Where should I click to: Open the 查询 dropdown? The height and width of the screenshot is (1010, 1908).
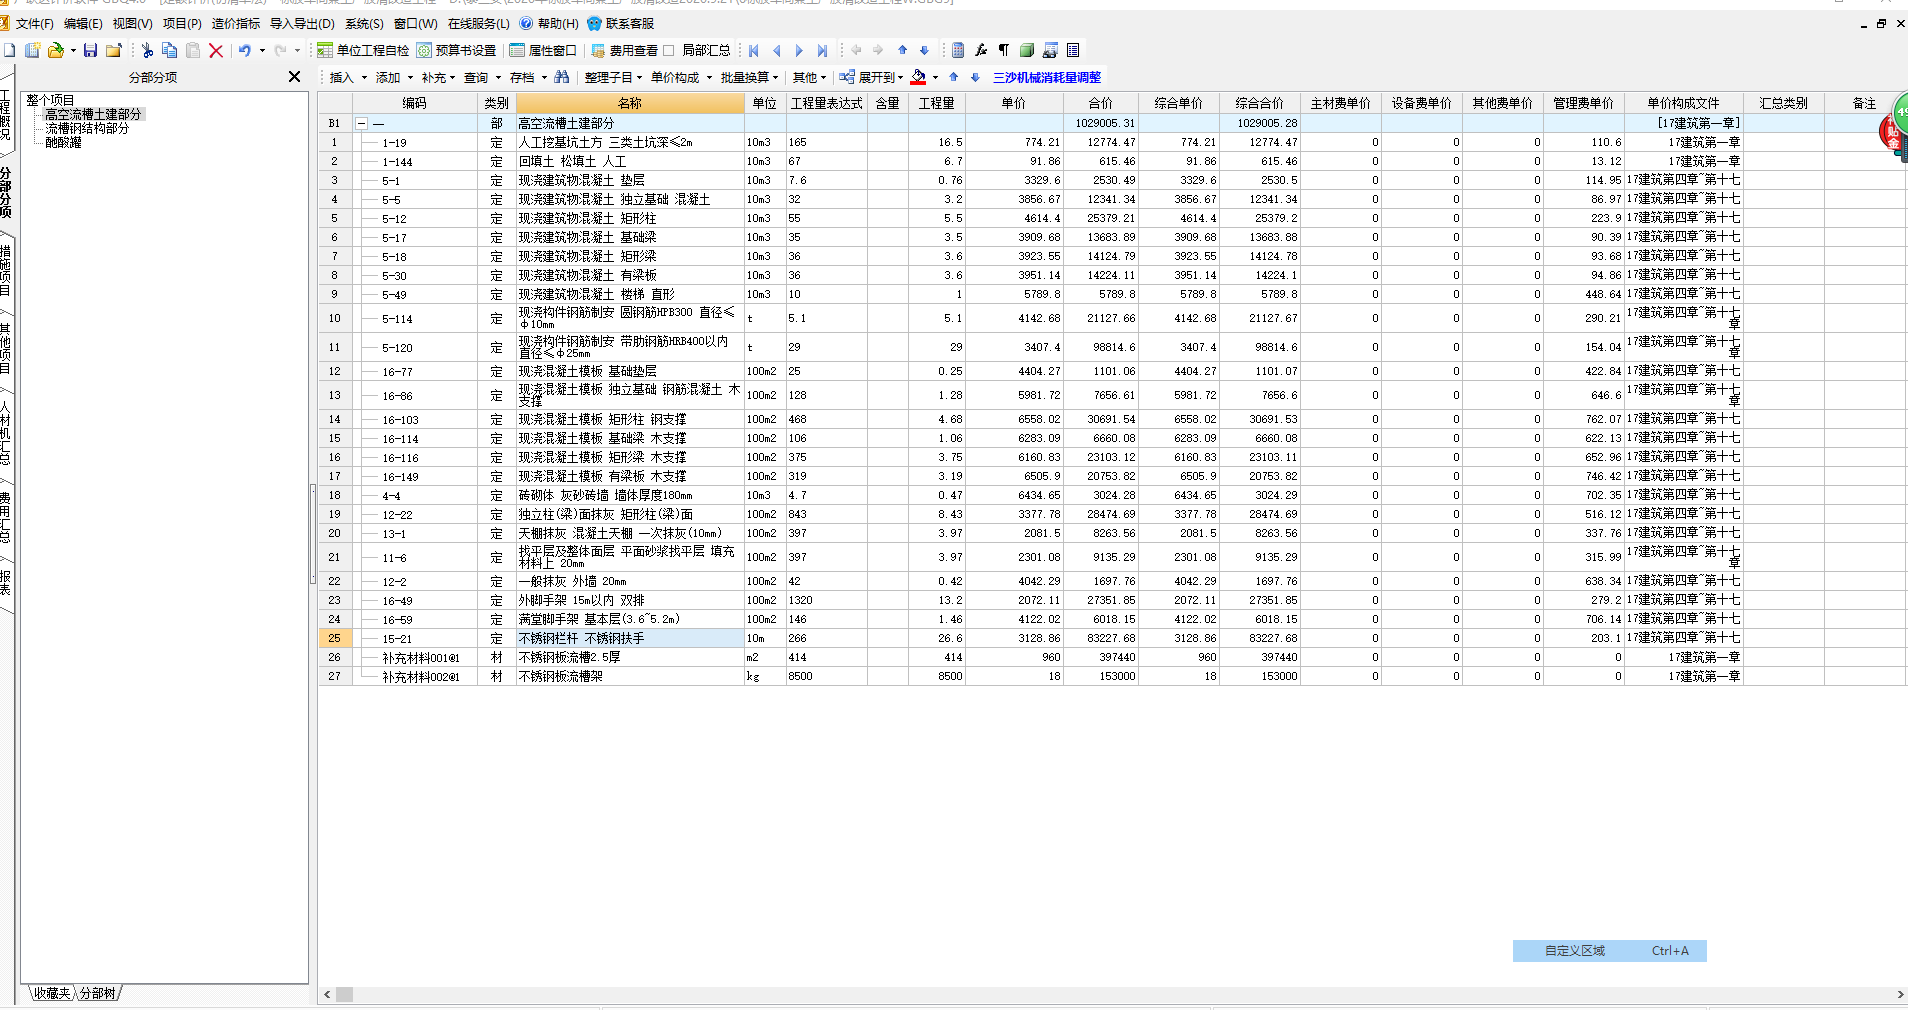[x=482, y=77]
